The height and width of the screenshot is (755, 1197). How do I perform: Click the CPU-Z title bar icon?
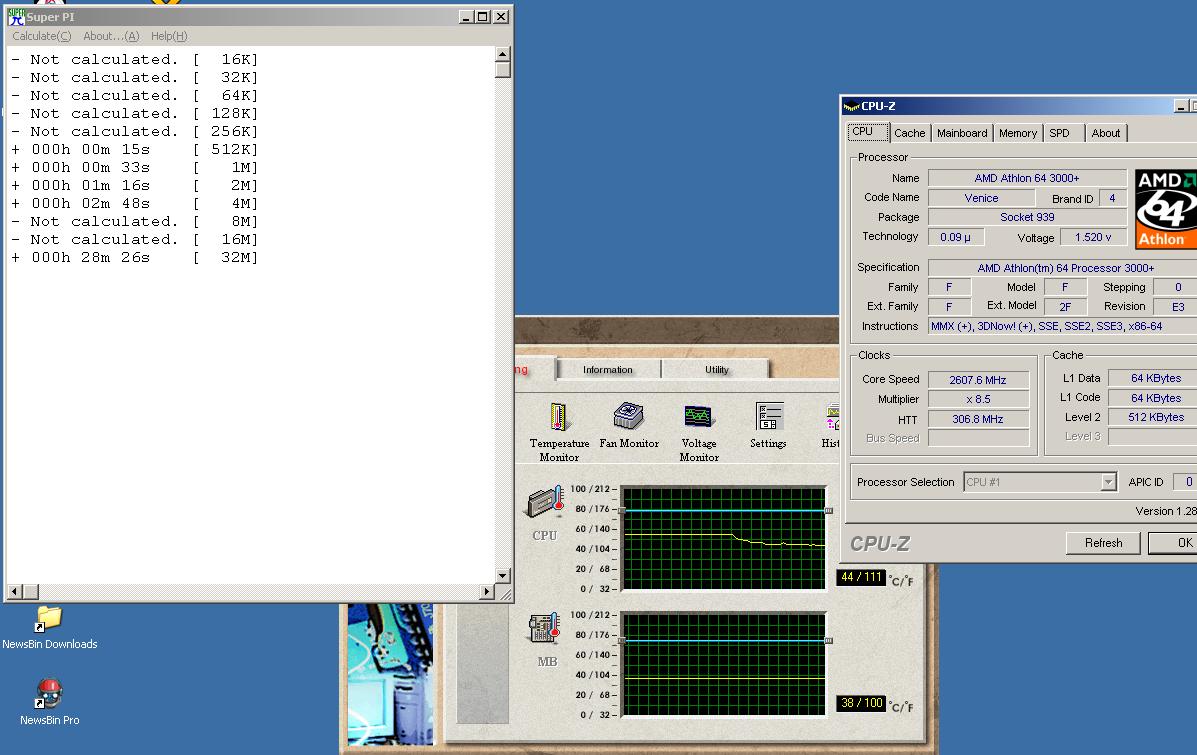tap(851, 106)
